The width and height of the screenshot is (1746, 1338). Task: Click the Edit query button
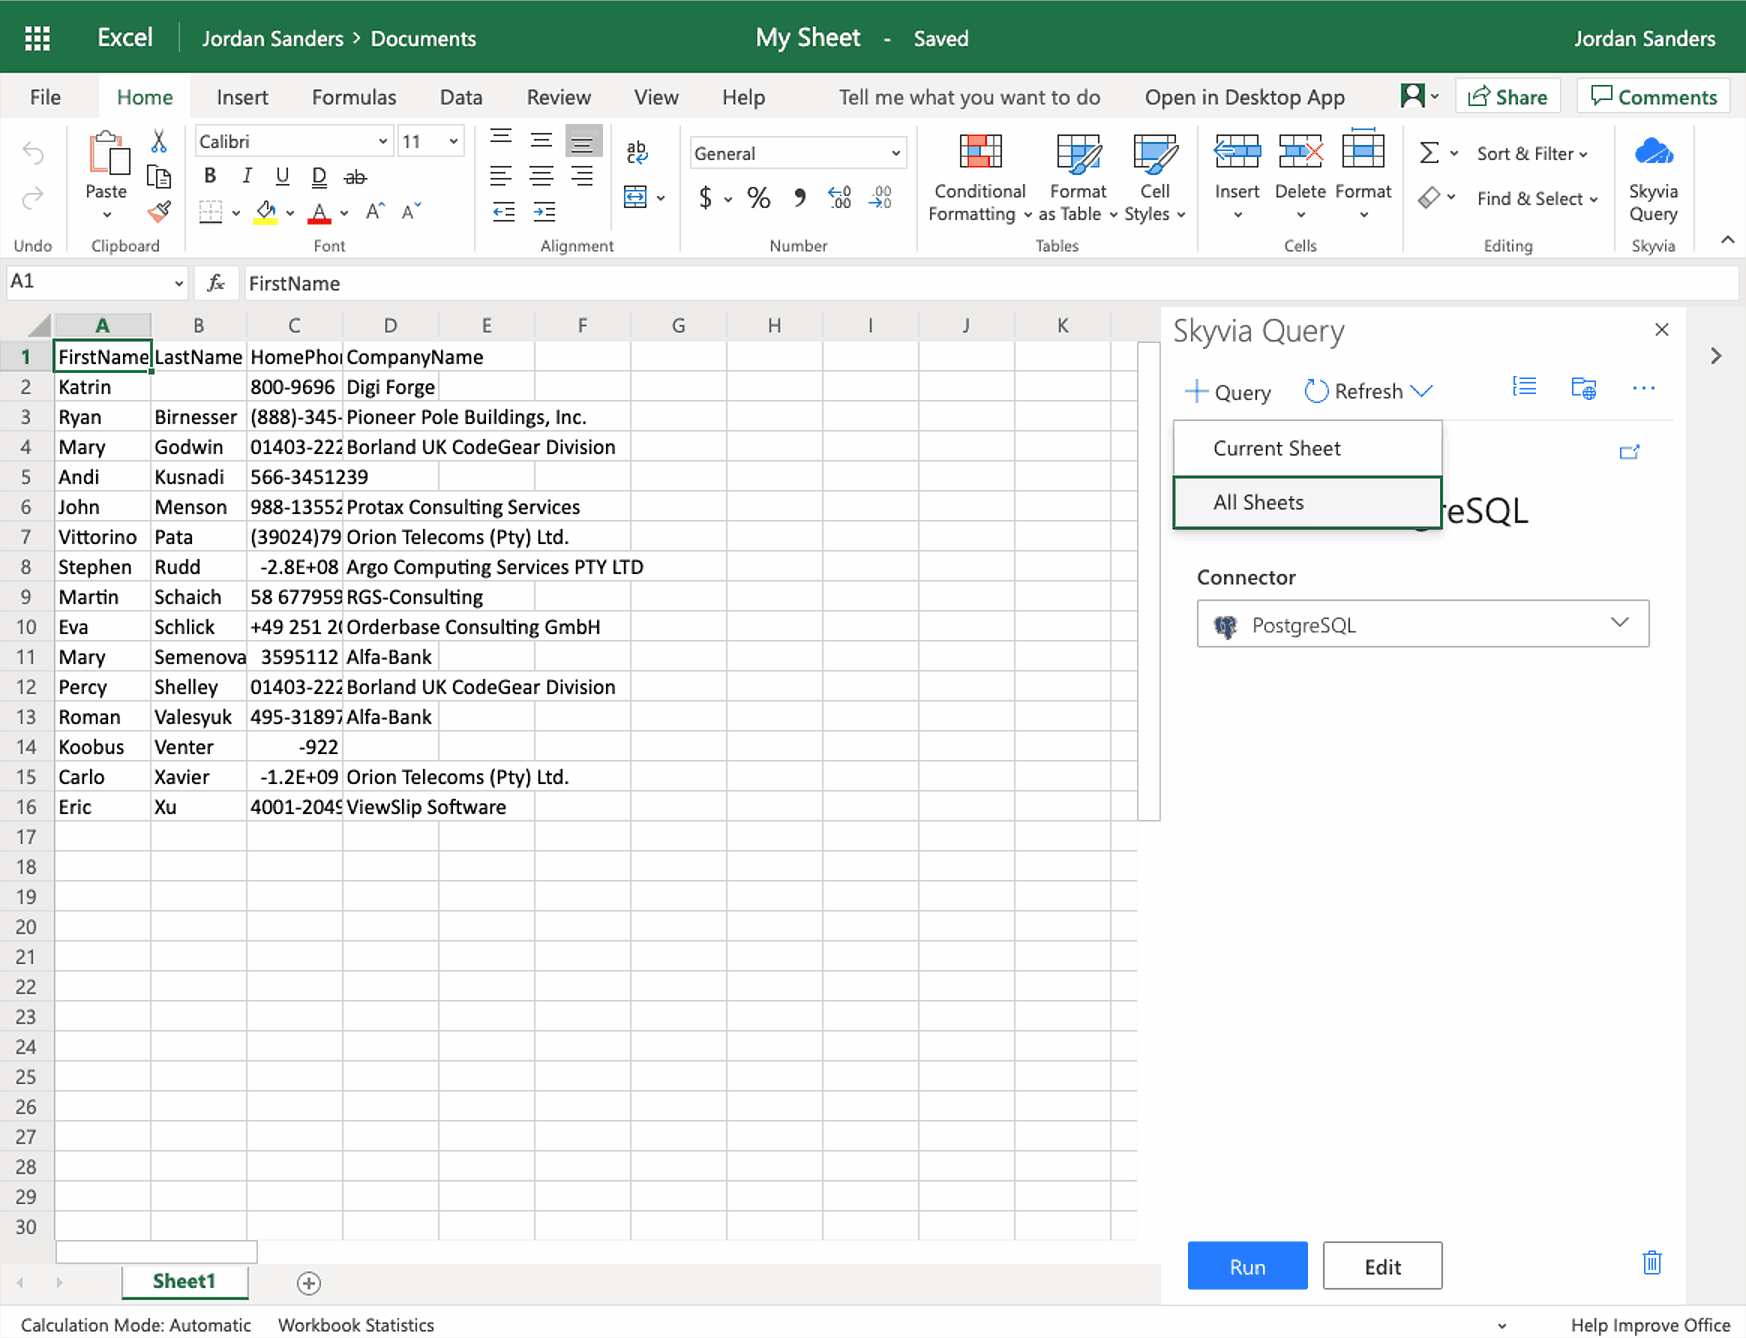click(1381, 1266)
